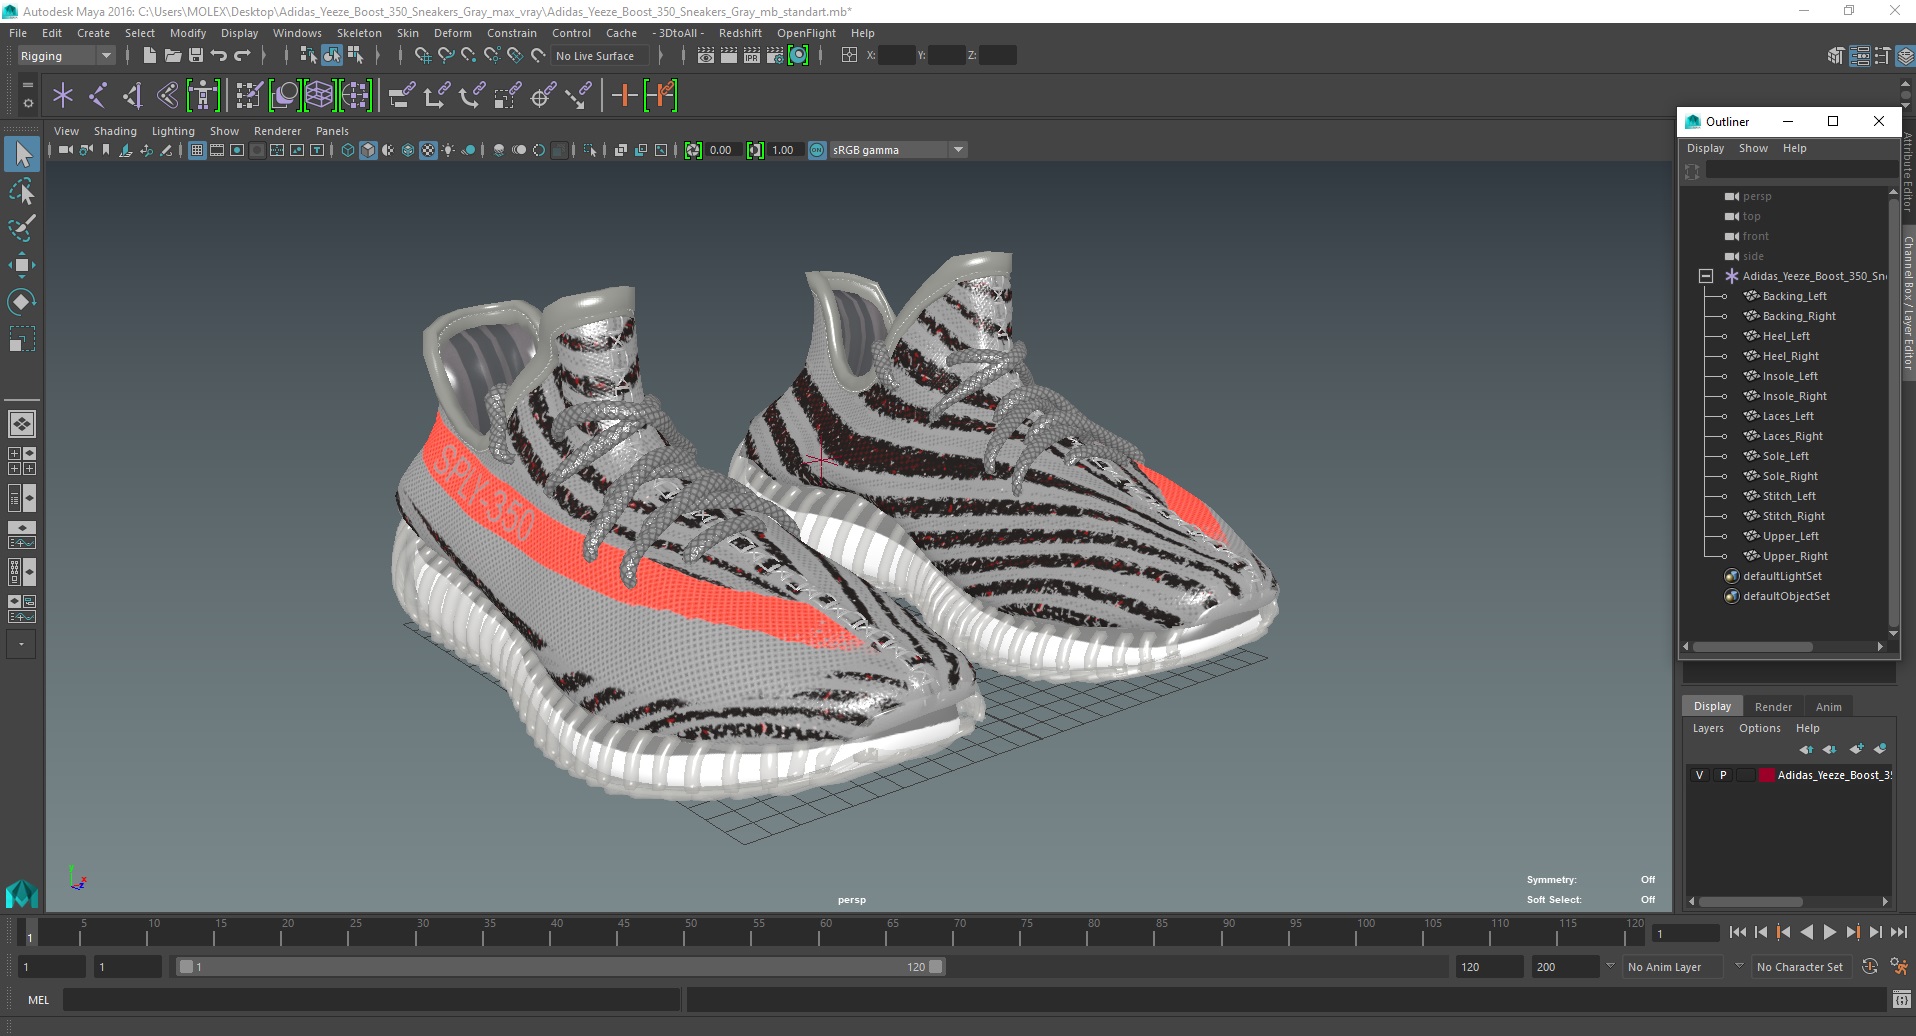
Task: Go to start of playback range
Action: [1738, 932]
